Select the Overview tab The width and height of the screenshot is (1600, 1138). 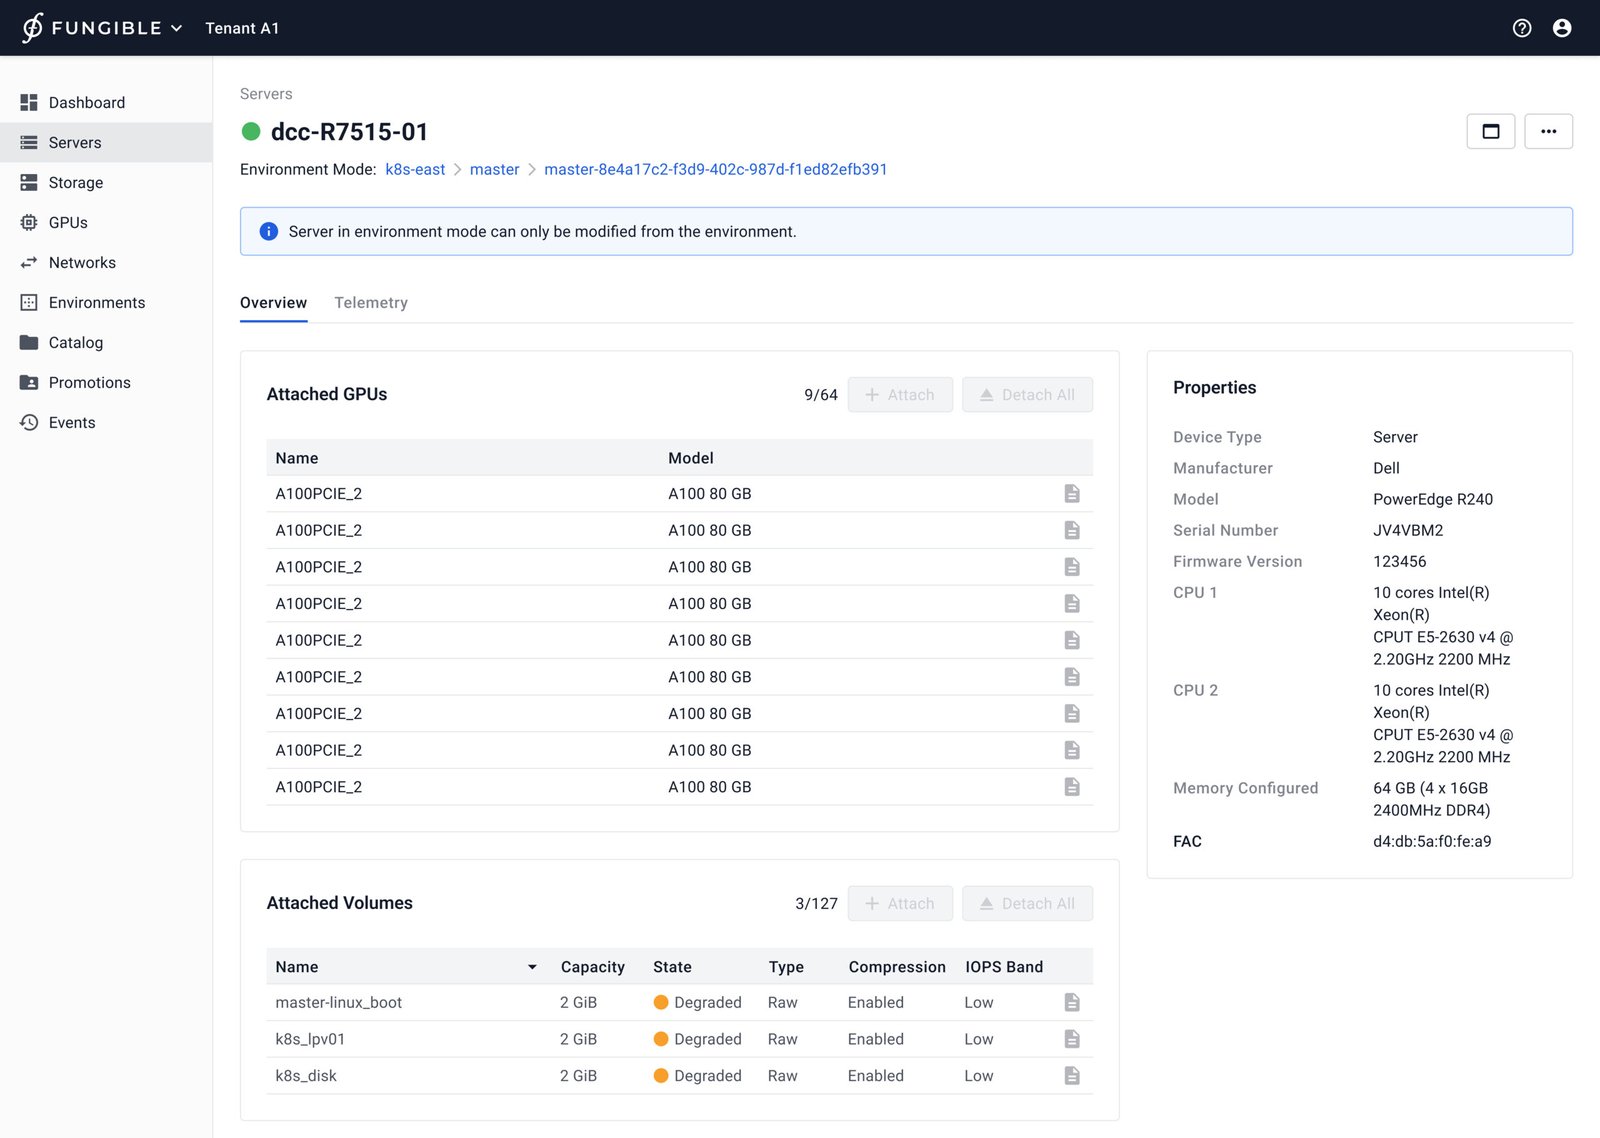pos(273,303)
